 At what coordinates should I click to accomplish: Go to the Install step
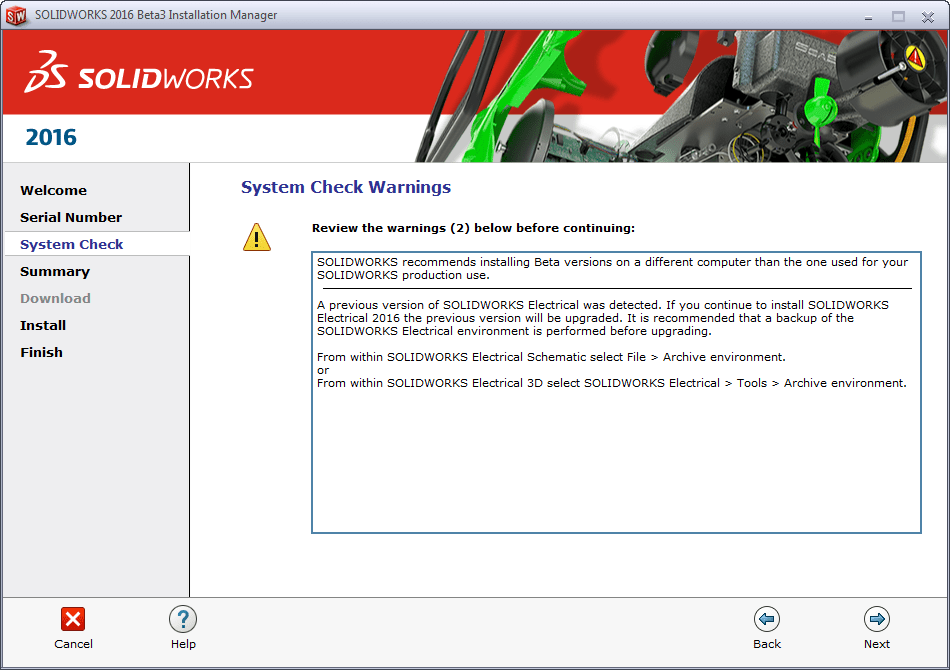point(43,325)
